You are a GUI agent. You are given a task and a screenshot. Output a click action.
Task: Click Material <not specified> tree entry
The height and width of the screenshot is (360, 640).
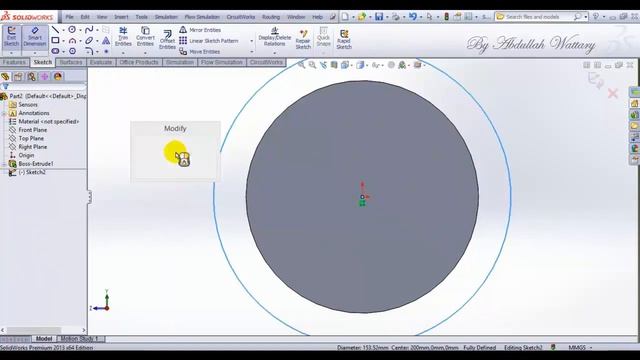(49, 121)
